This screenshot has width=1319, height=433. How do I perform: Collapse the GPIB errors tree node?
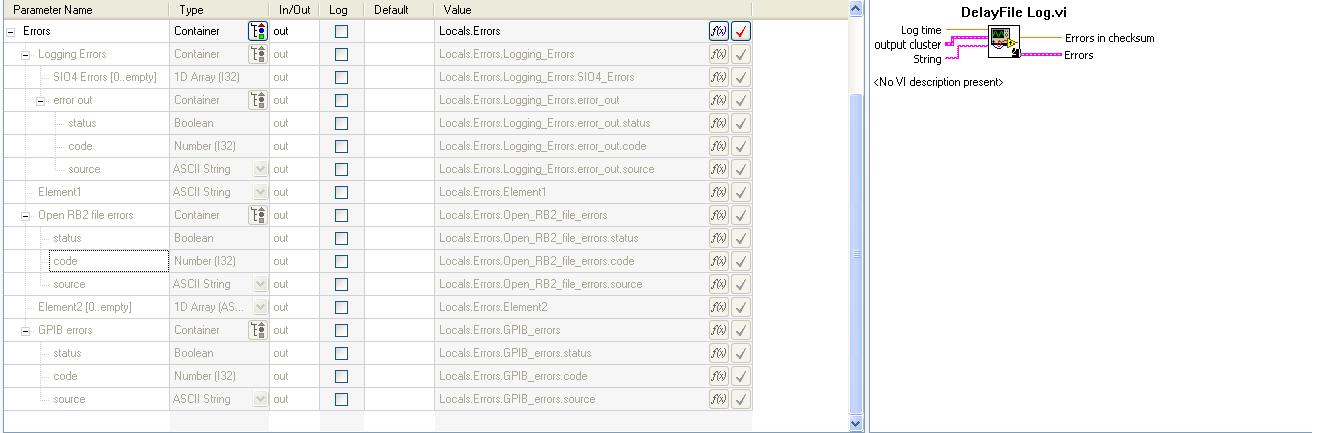(26, 330)
